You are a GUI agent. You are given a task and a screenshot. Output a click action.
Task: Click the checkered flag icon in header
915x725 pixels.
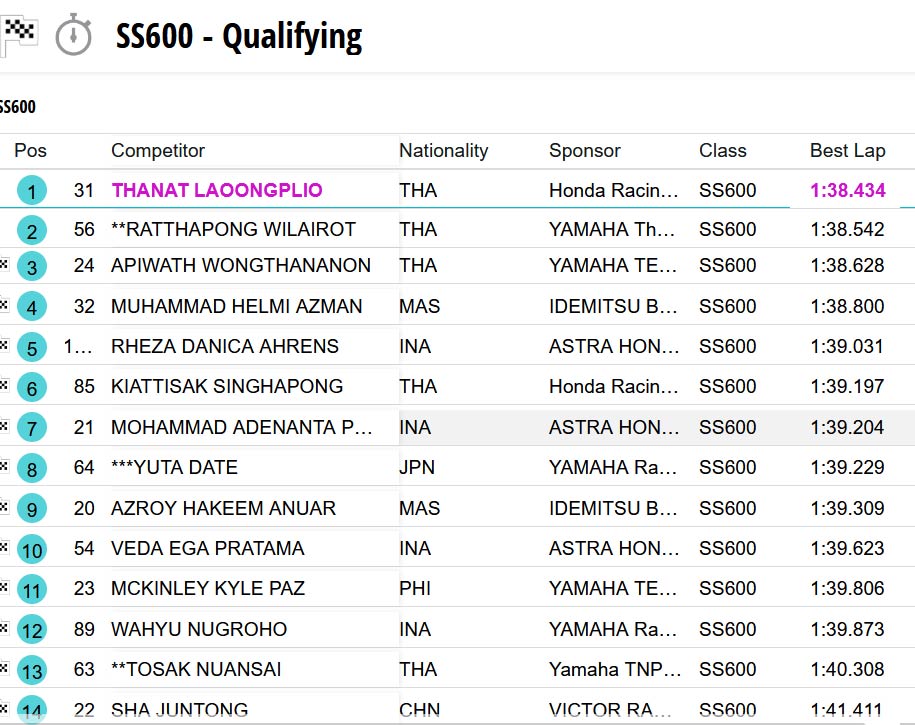tap(19, 35)
